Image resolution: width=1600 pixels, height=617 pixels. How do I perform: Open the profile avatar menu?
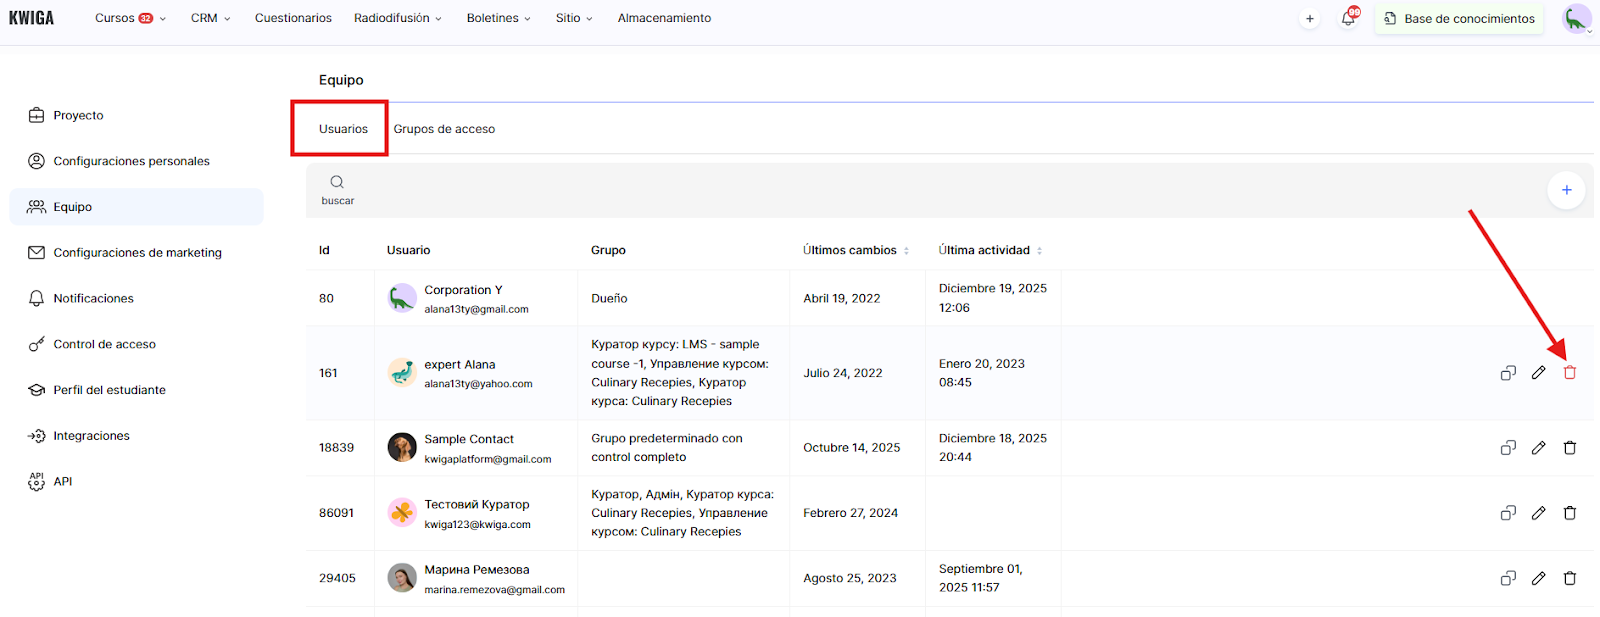pos(1576,19)
